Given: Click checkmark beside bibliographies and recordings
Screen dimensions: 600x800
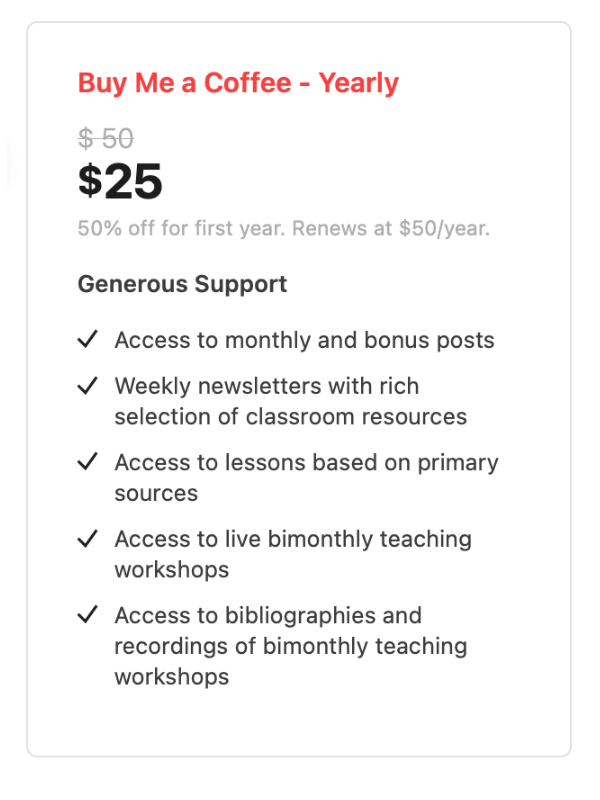Looking at the screenshot, I should click(87, 615).
